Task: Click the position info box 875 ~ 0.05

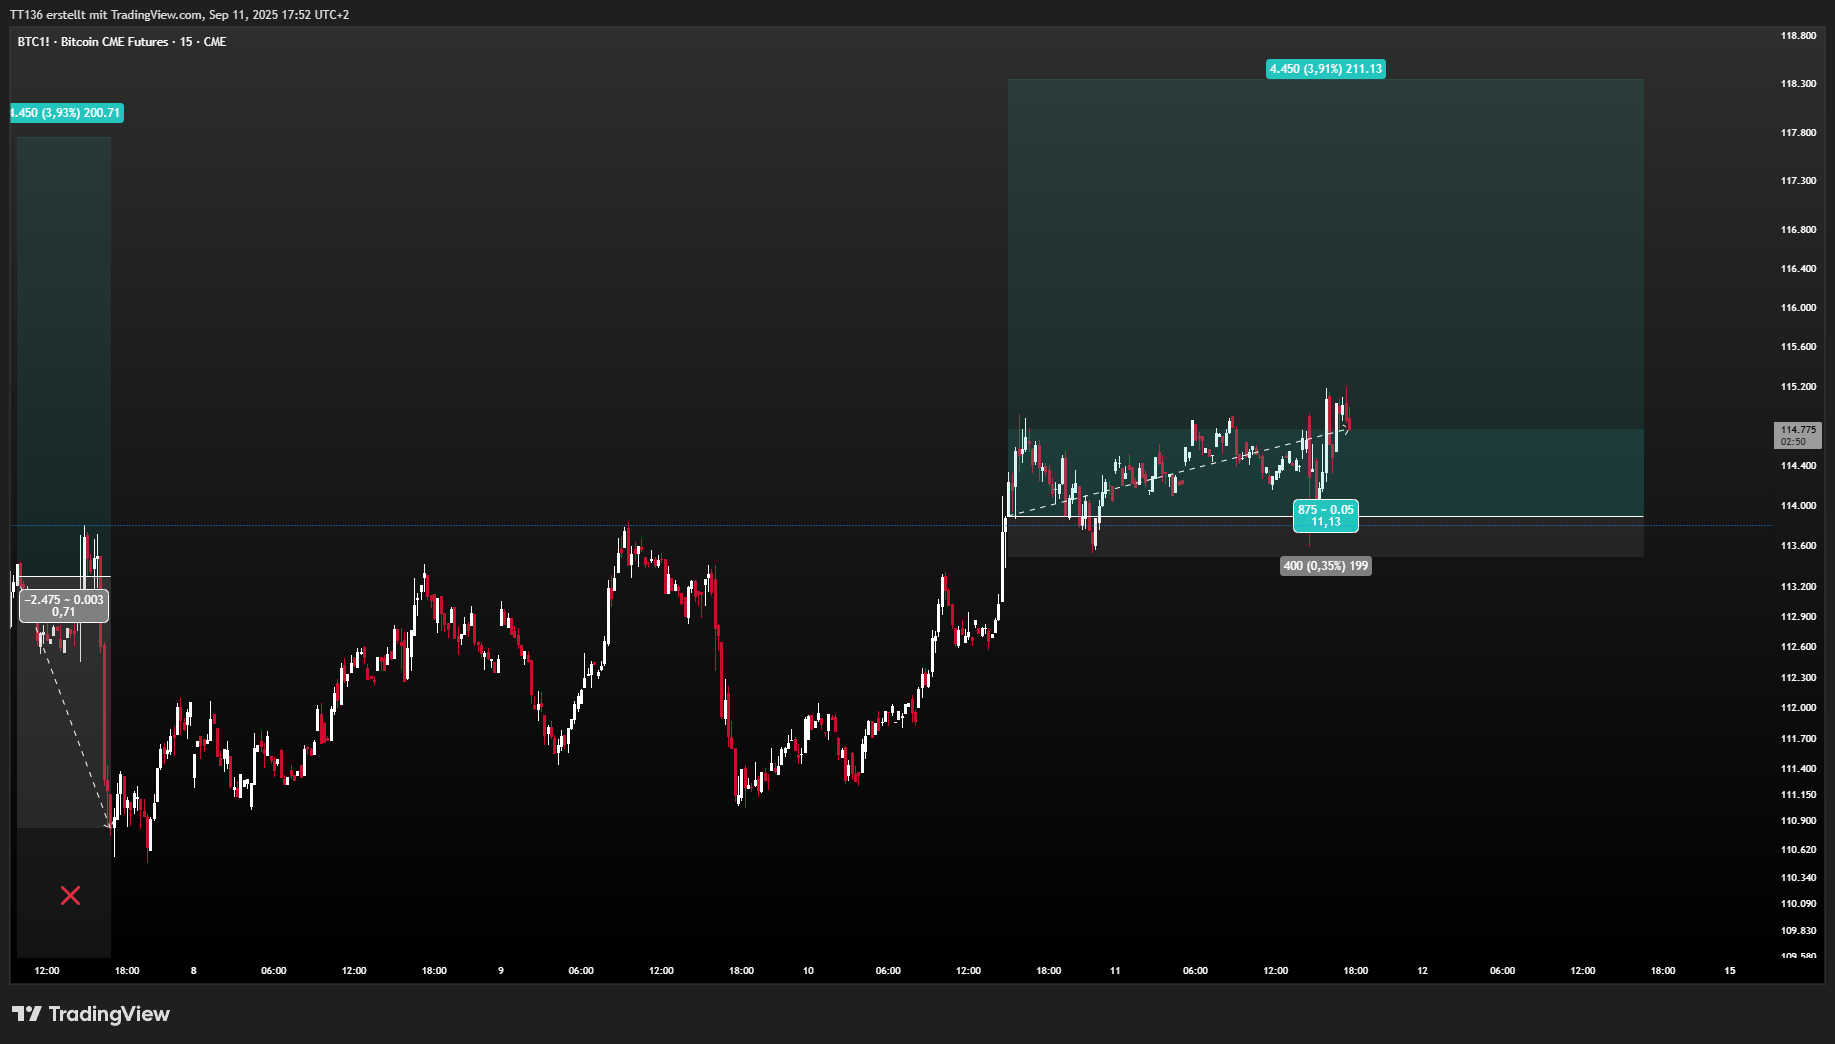Action: pyautogui.click(x=1326, y=516)
